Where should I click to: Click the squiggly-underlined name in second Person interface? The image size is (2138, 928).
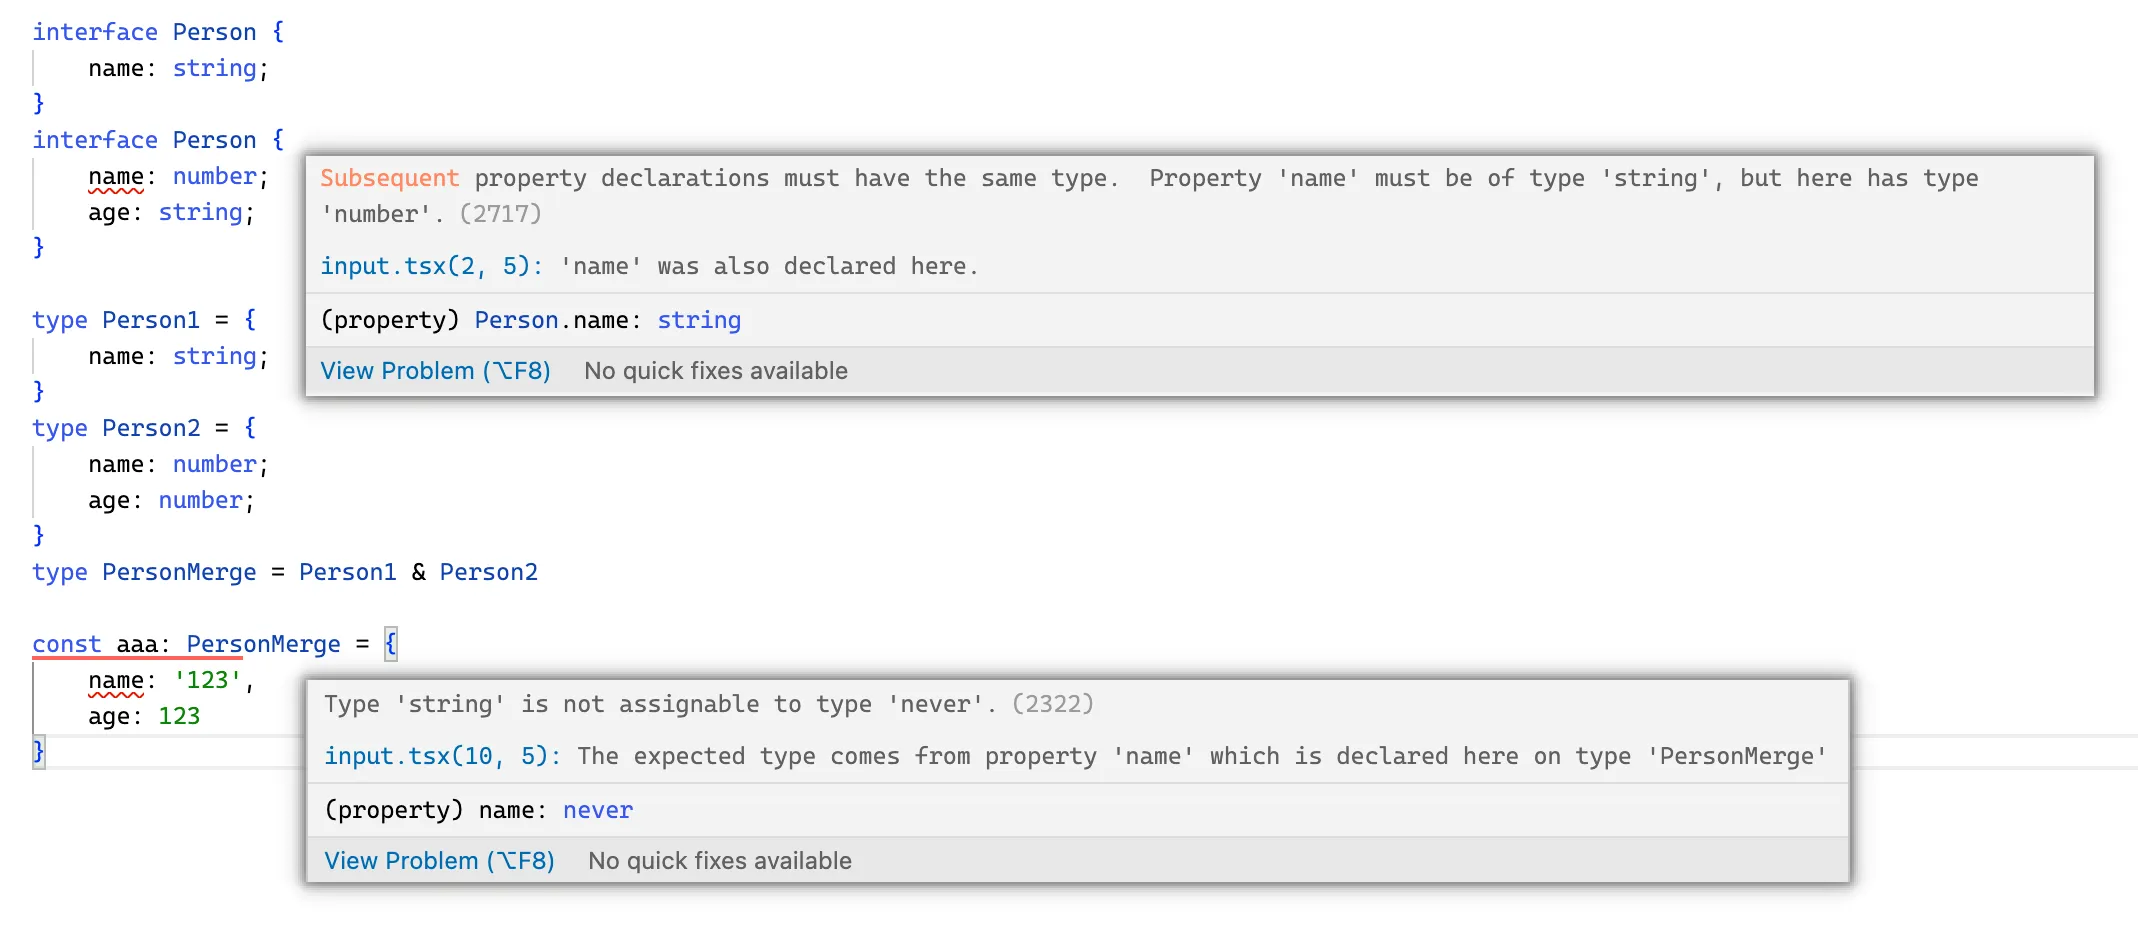(x=115, y=177)
